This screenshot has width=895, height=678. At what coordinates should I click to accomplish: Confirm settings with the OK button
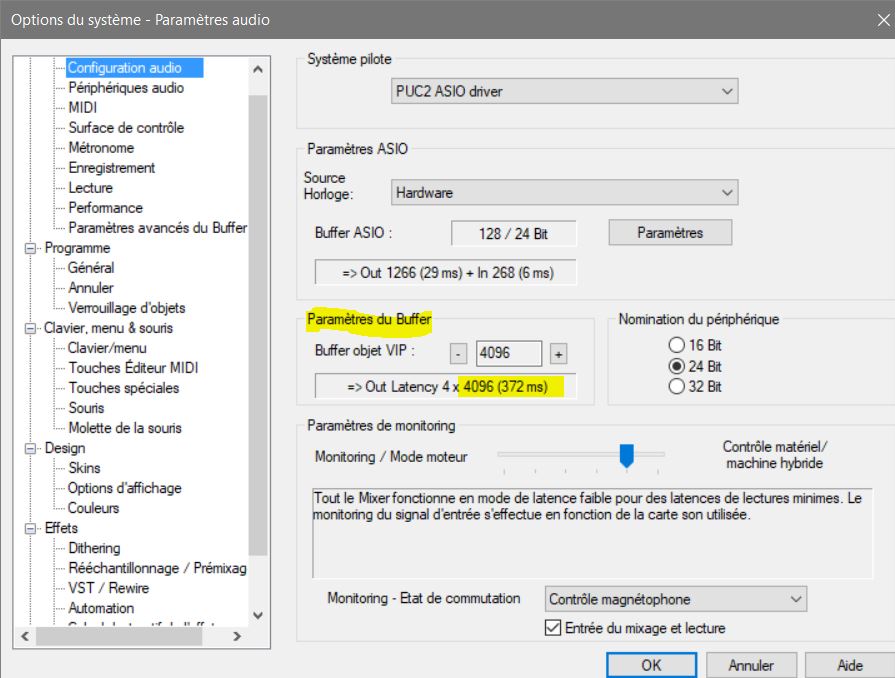click(652, 665)
